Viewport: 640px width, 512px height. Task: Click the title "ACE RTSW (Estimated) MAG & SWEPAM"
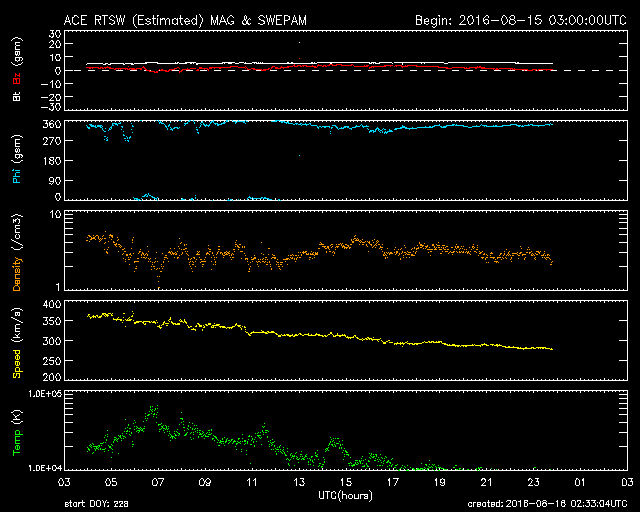[185, 20]
